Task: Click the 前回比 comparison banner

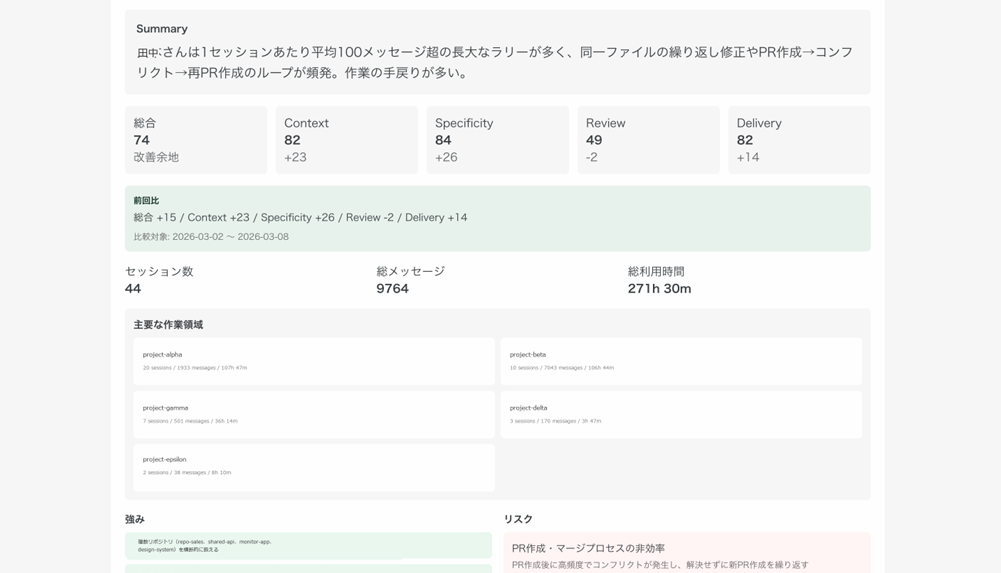Action: (497, 218)
